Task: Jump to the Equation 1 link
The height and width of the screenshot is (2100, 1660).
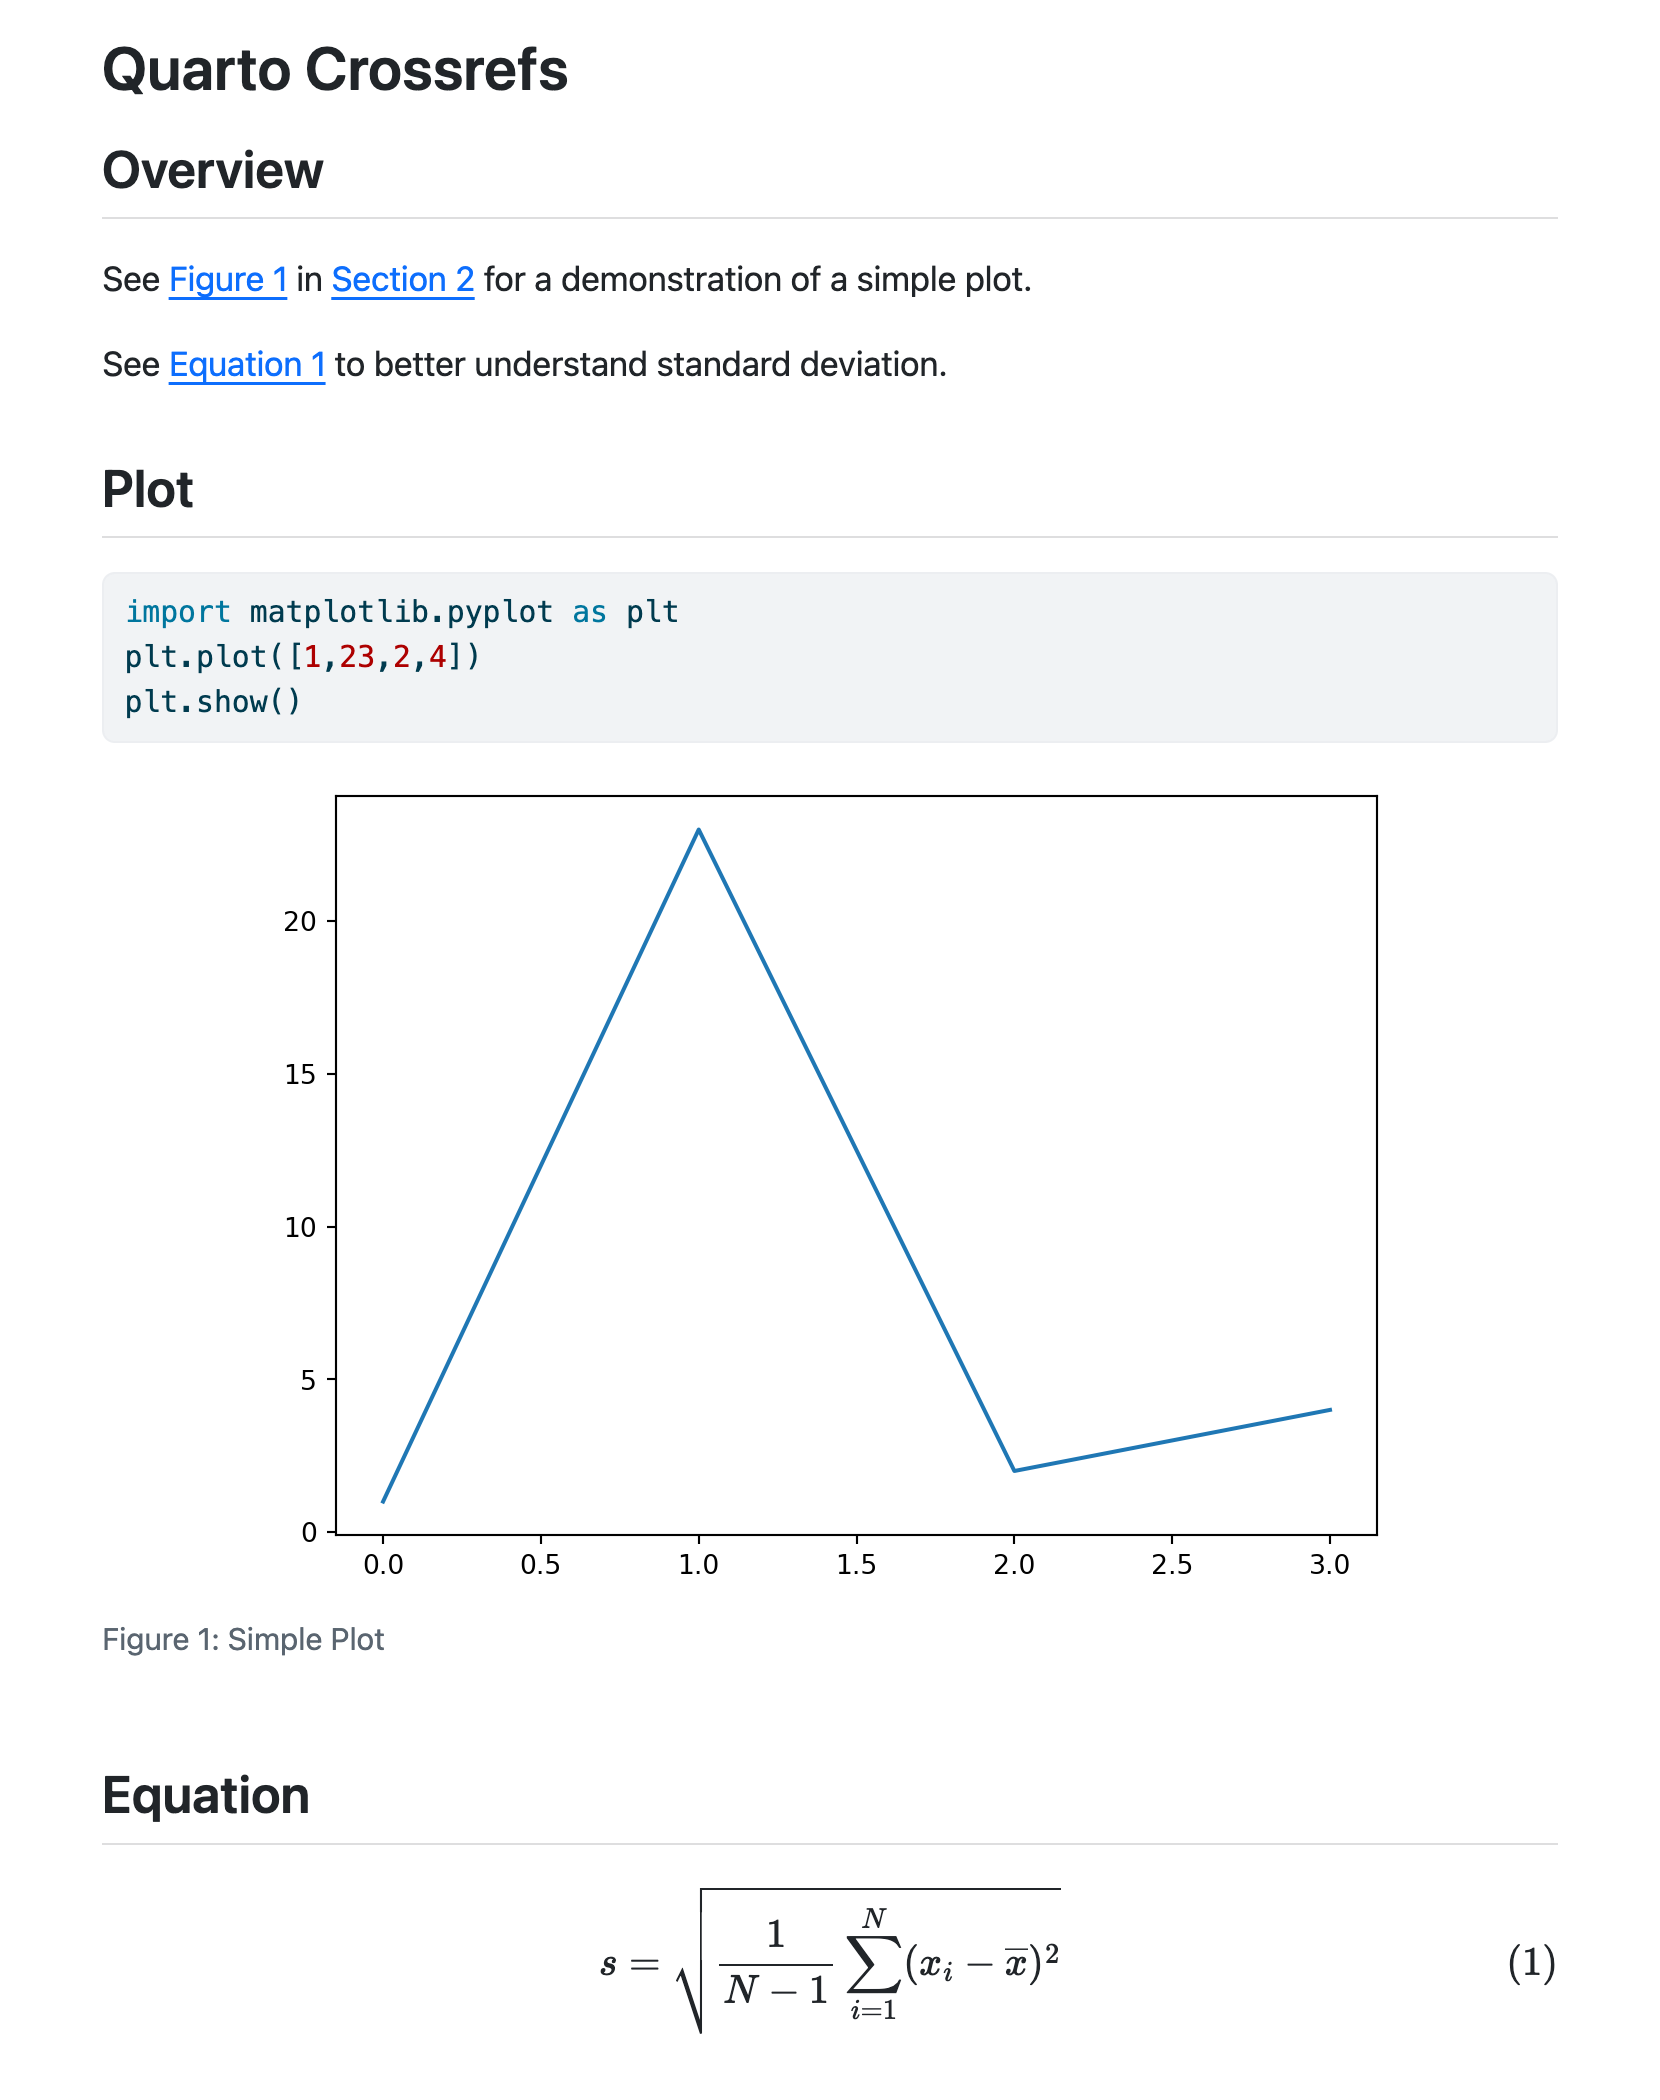Action: [246, 365]
